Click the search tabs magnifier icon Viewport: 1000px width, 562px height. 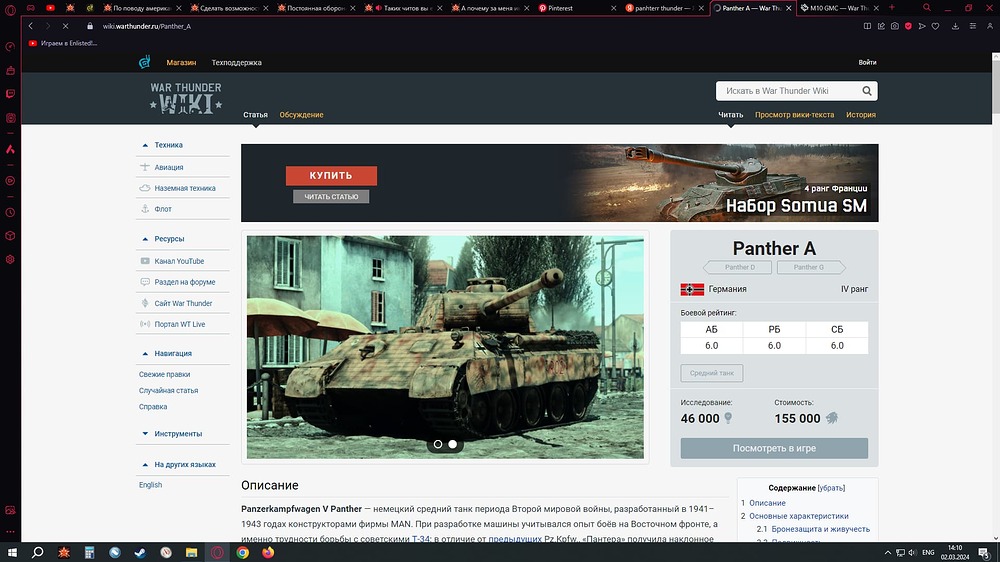[927, 8]
